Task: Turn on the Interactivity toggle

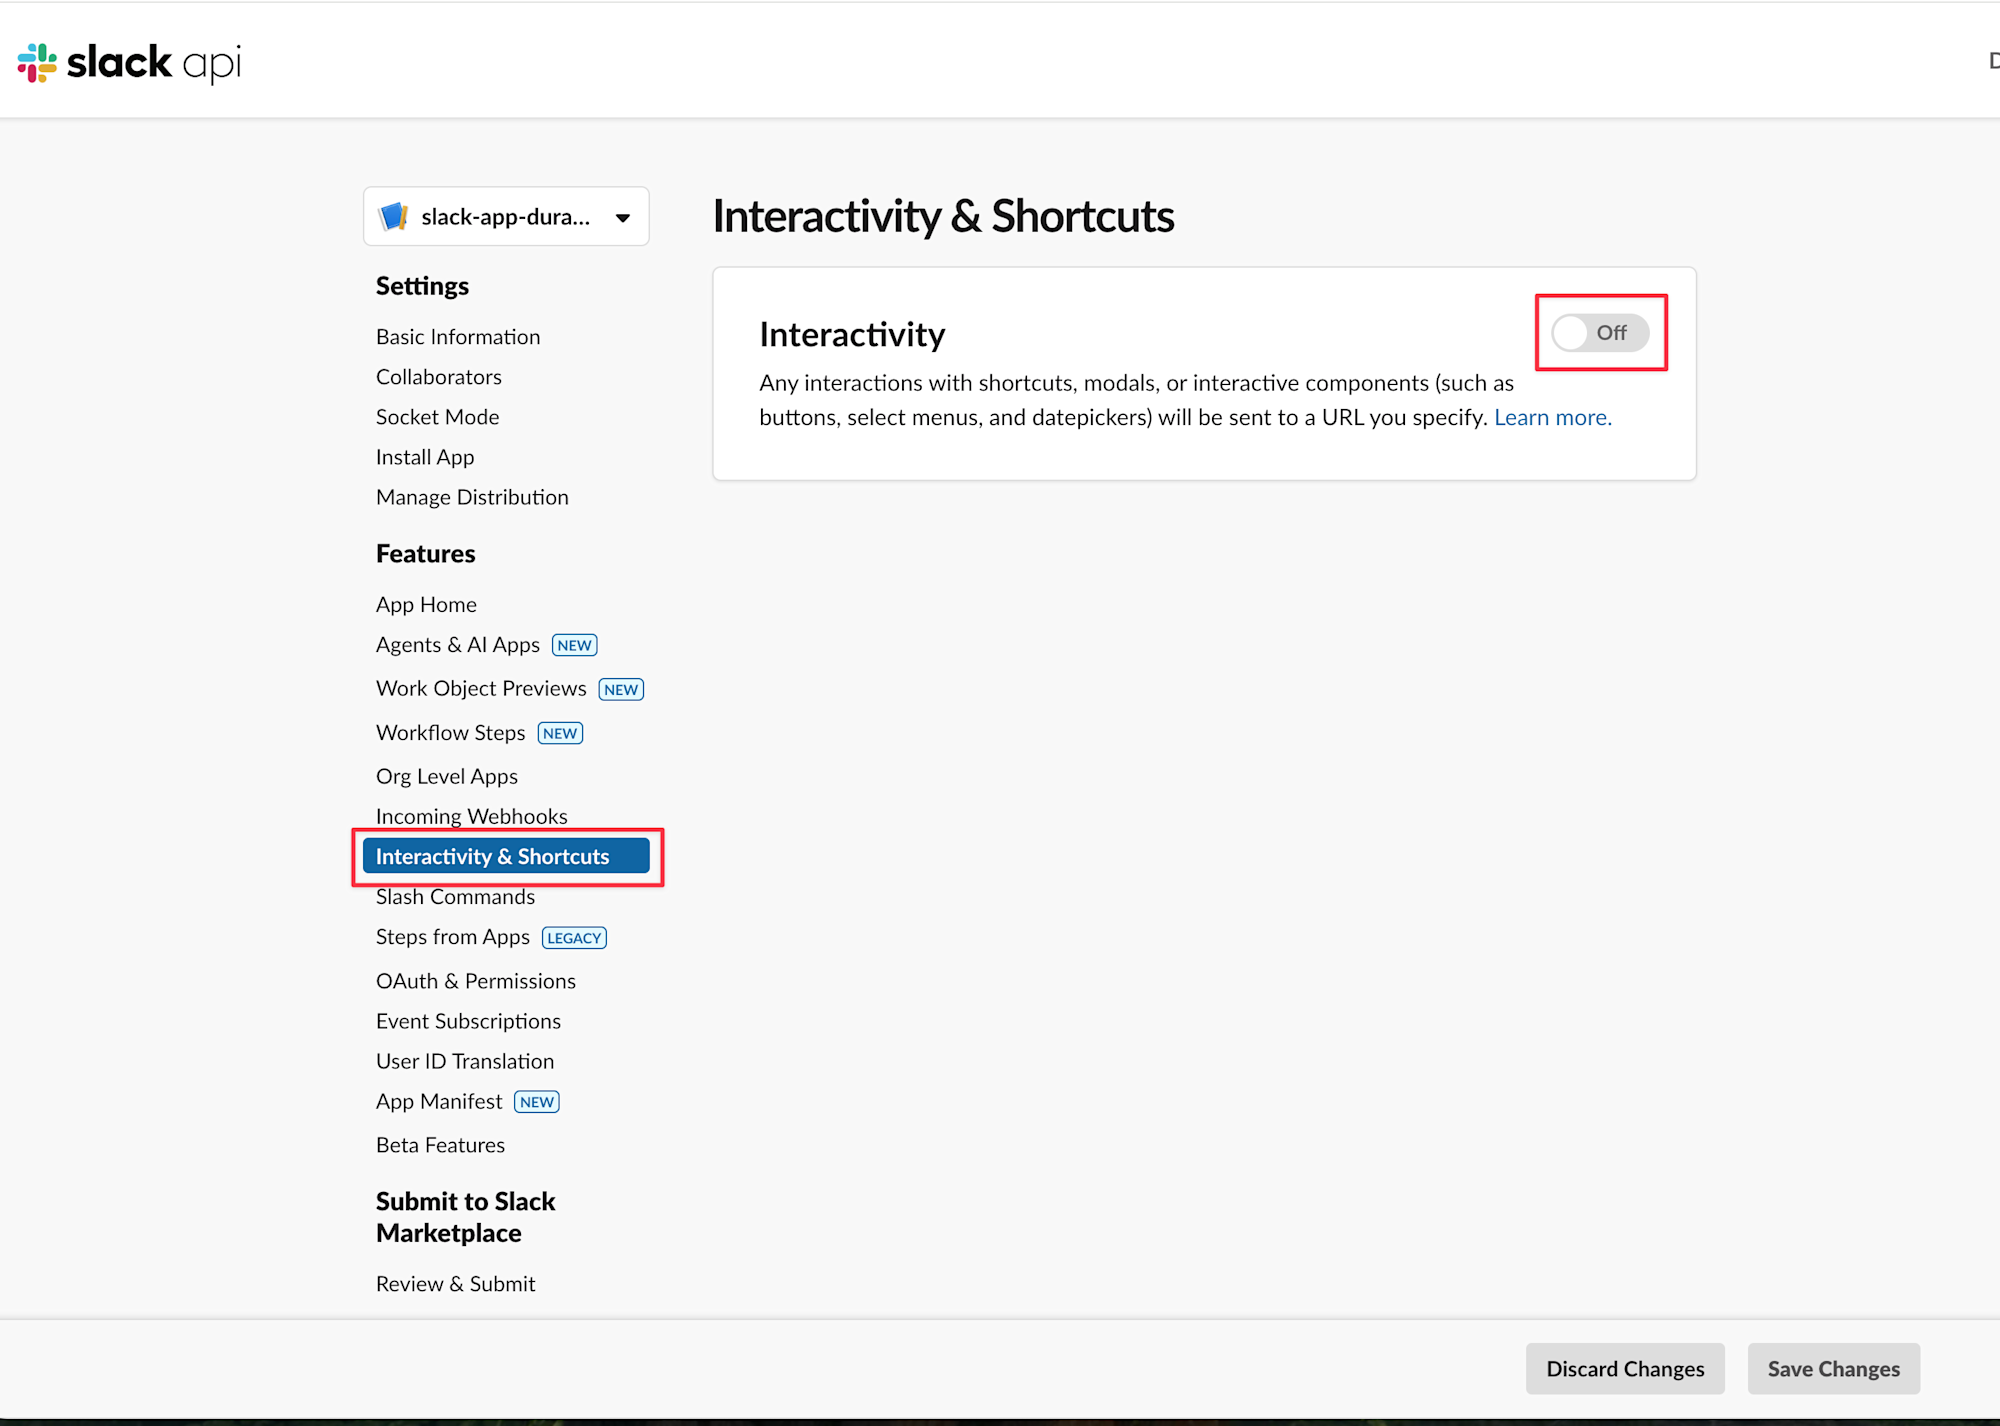Action: tap(1599, 333)
